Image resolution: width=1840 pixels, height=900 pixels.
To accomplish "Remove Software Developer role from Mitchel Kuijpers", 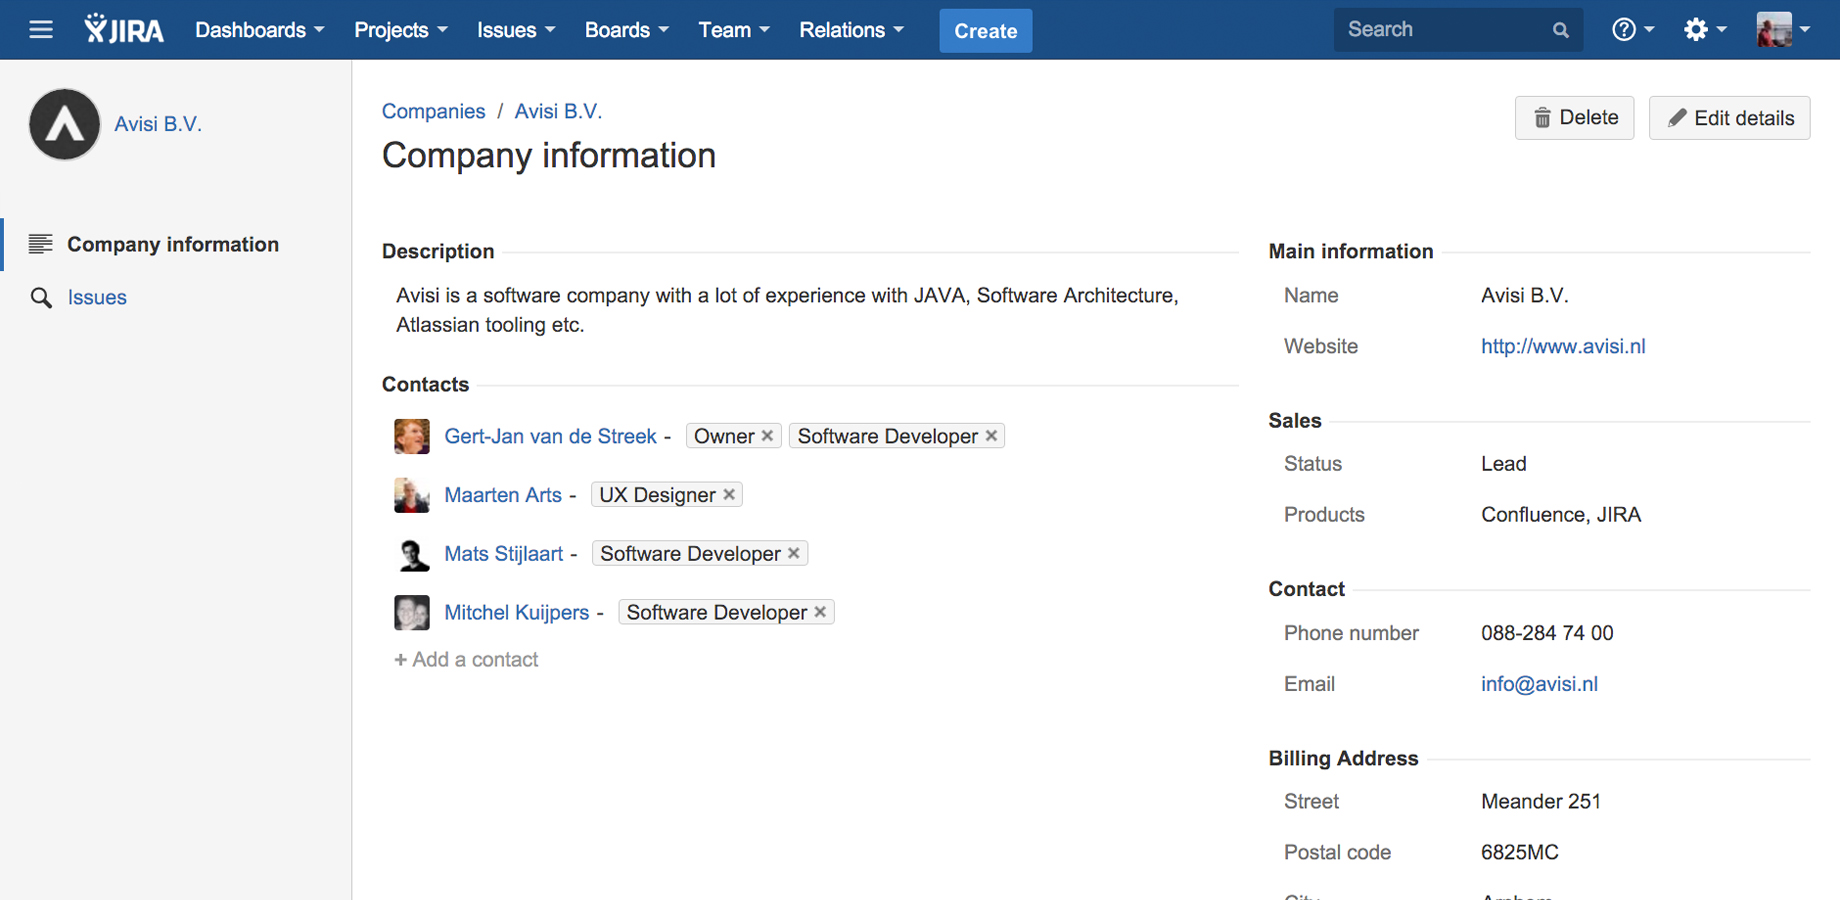I will [820, 612].
